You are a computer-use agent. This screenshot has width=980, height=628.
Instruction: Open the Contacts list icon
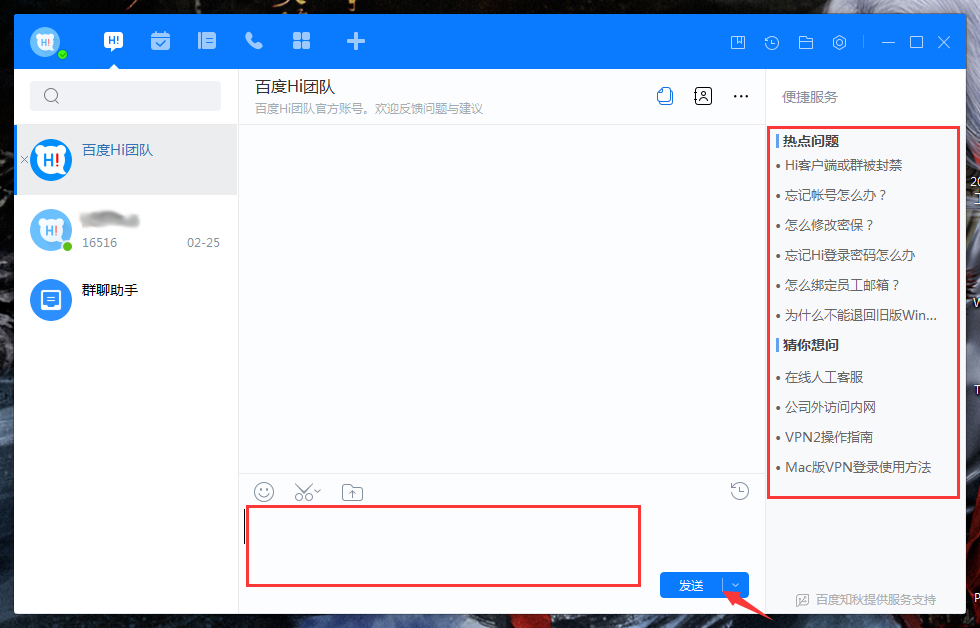(x=206, y=41)
